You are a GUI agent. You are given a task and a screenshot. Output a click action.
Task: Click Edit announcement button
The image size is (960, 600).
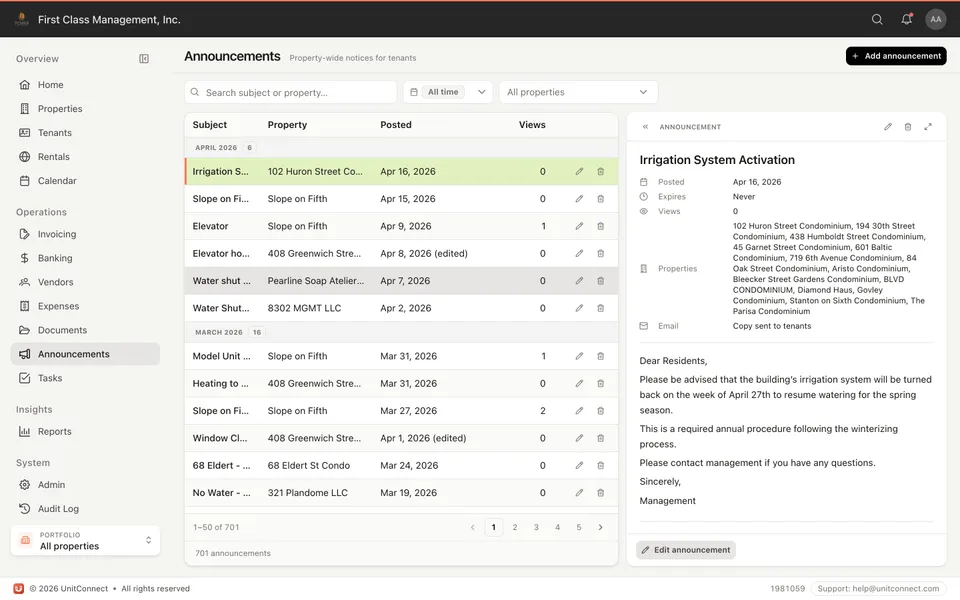coord(686,550)
